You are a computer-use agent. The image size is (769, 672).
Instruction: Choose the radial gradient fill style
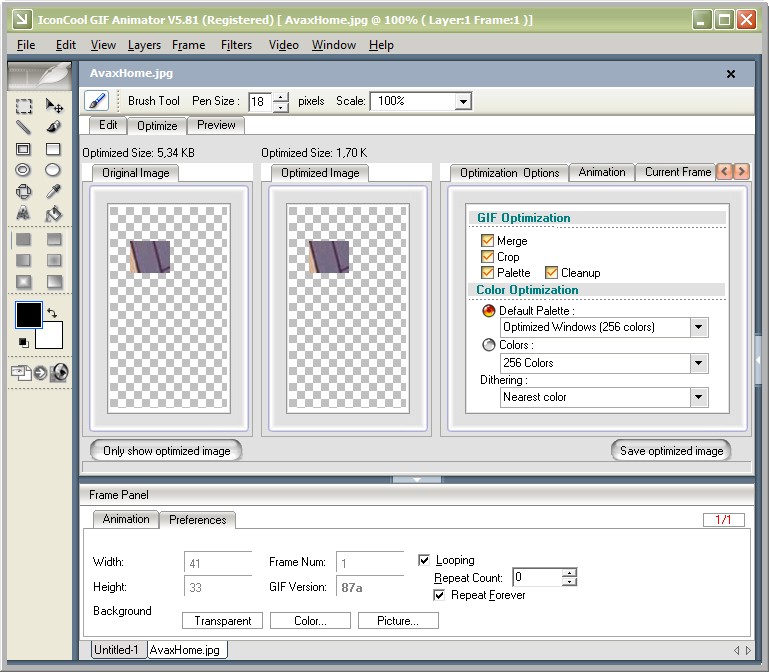point(54,260)
